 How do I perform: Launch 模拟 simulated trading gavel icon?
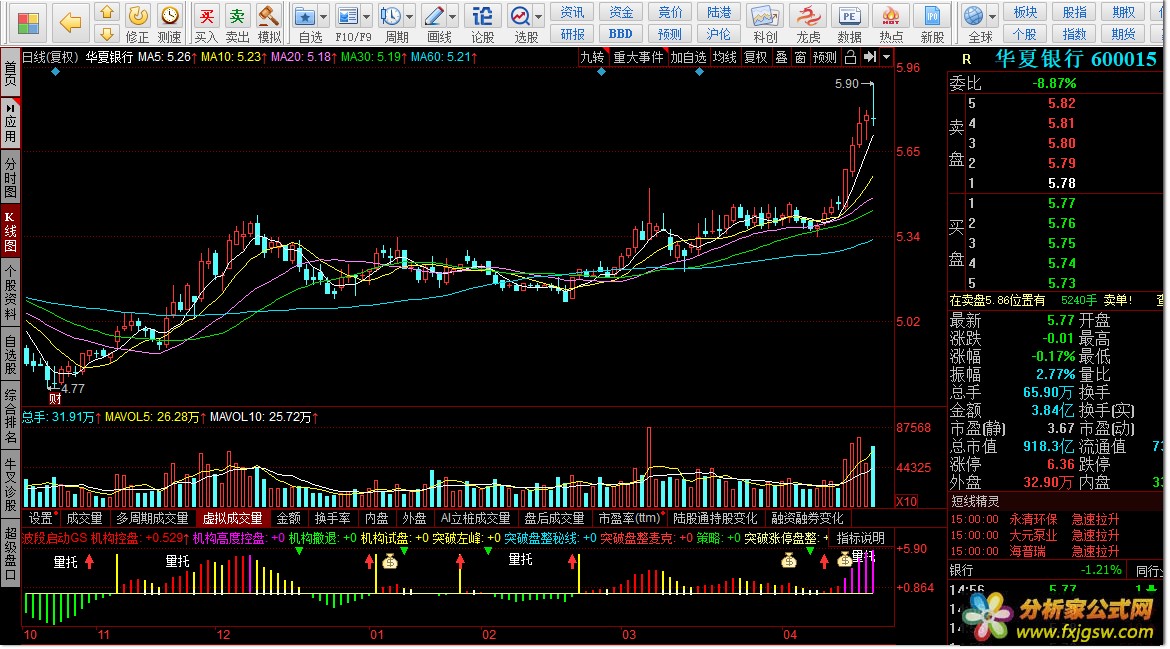coord(269,24)
